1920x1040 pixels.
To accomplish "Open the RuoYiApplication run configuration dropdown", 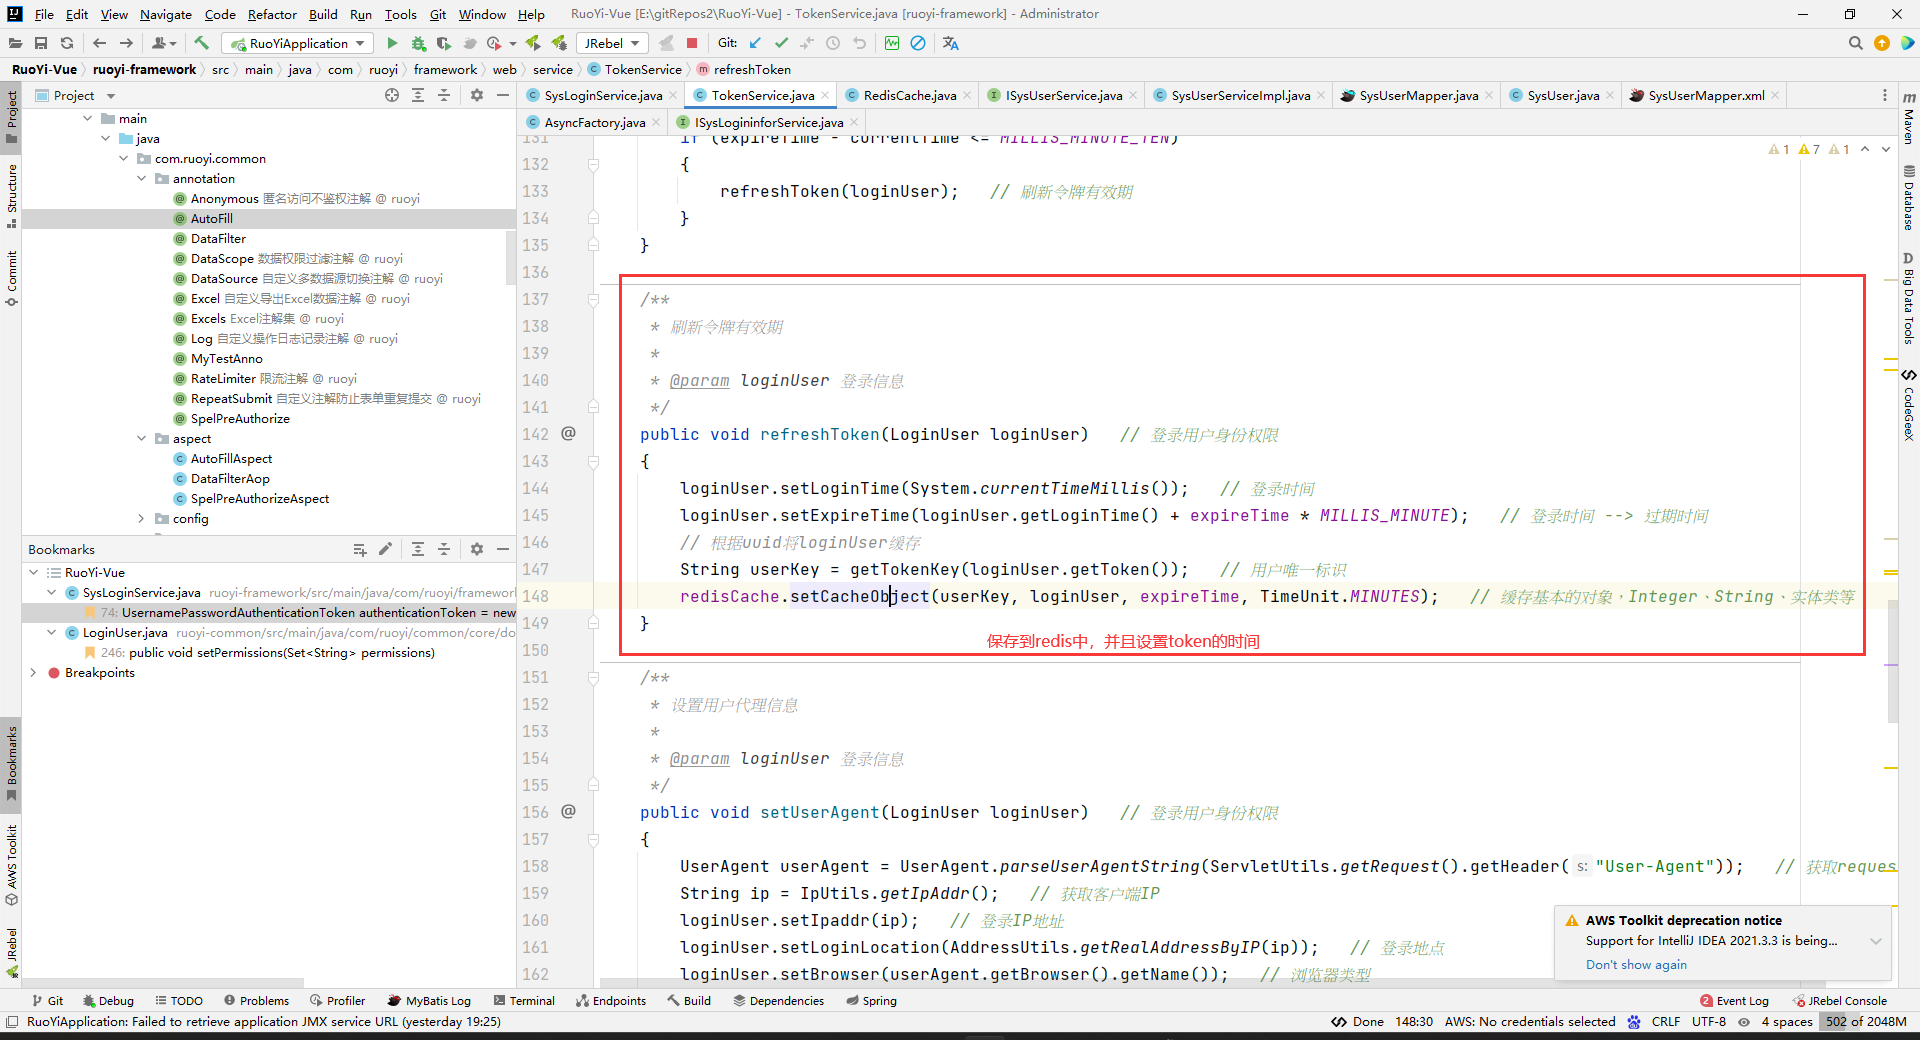I will [297, 43].
